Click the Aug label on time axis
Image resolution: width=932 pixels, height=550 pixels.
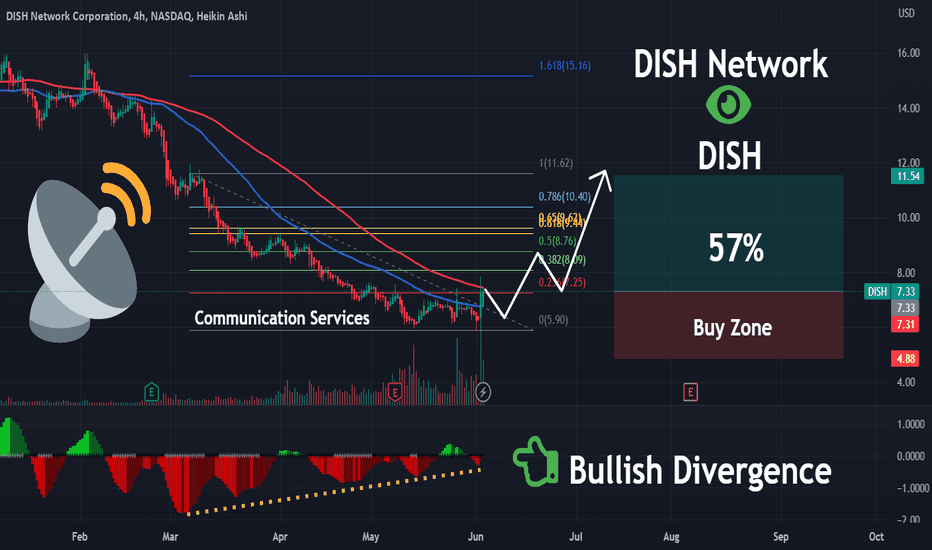tap(671, 536)
